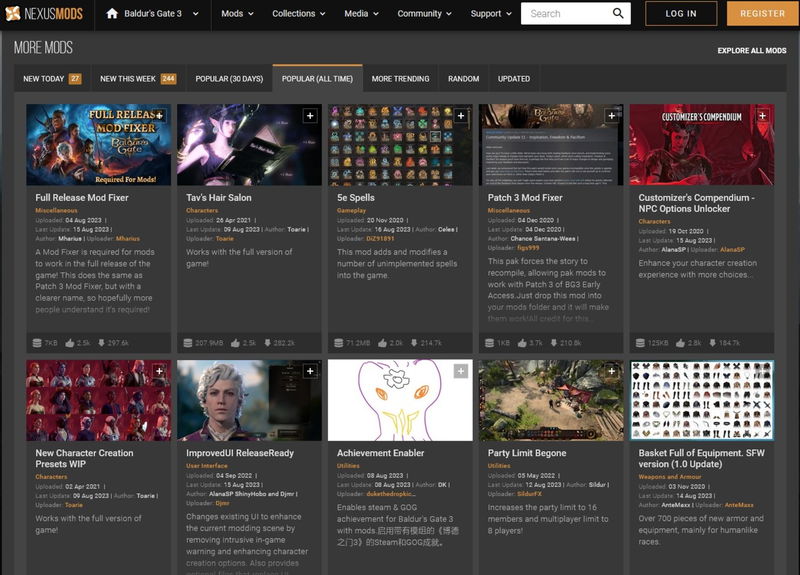Click plus icon on Party Limit Begone thumbnail
This screenshot has width=800, height=575.
[612, 371]
